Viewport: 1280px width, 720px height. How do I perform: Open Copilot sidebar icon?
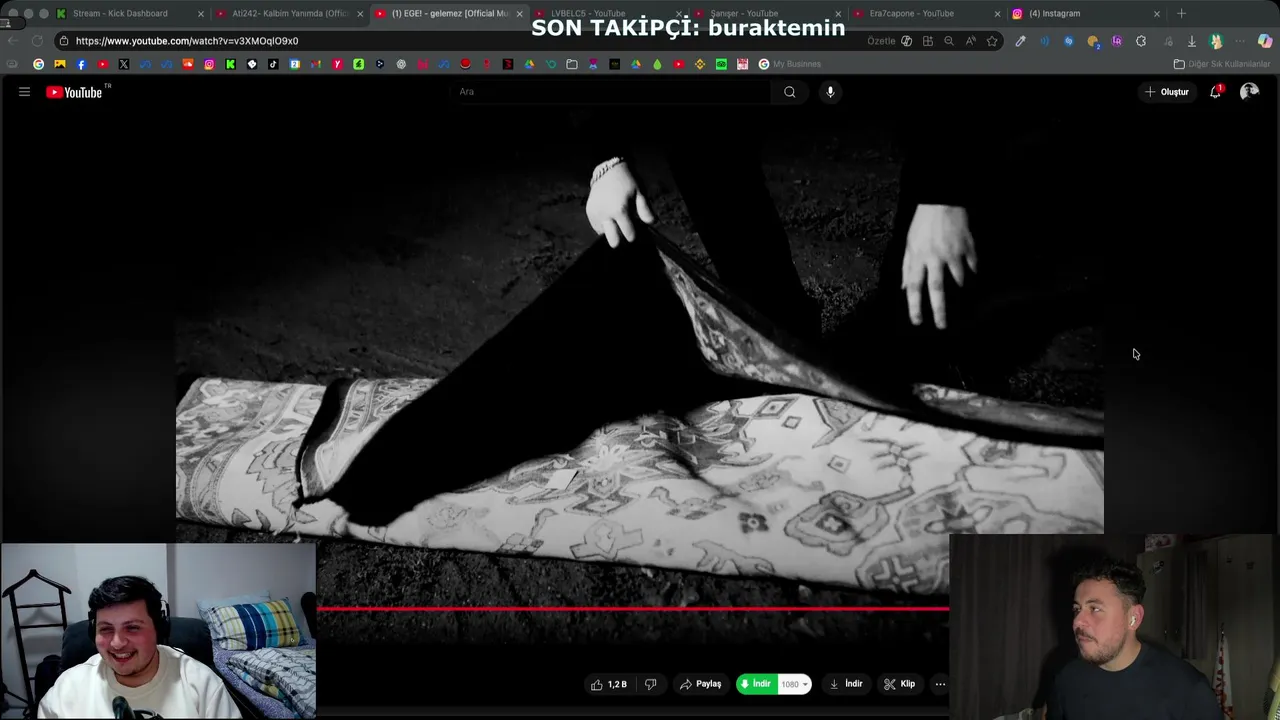[x=1265, y=41]
